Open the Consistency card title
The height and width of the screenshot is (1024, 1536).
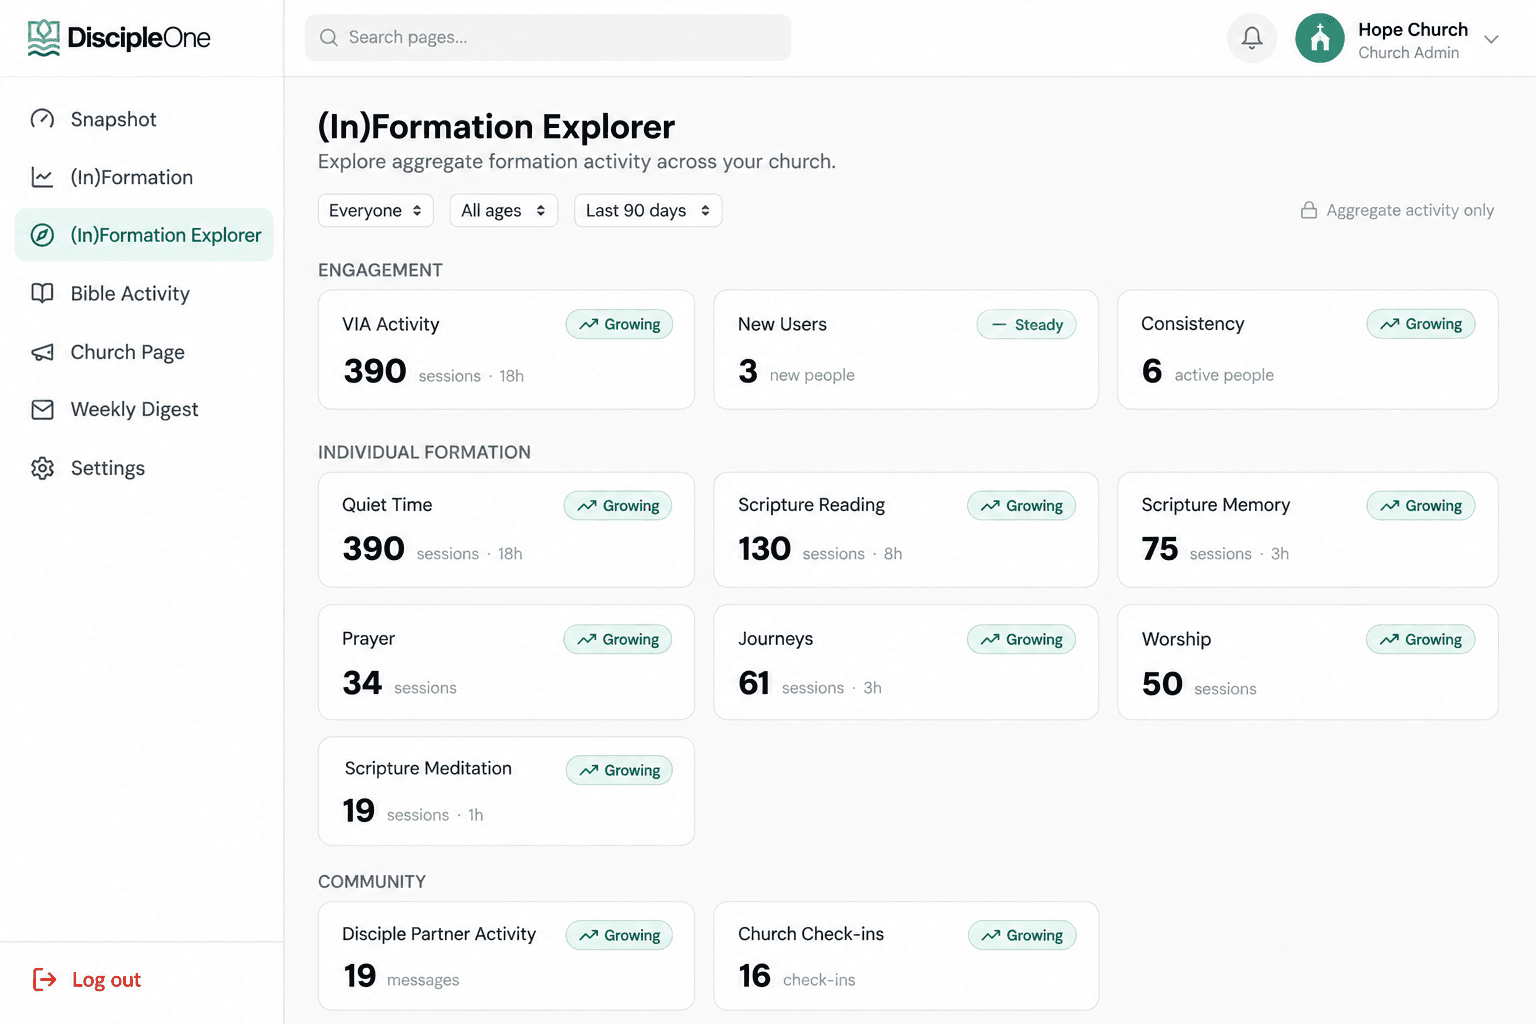[1192, 324]
